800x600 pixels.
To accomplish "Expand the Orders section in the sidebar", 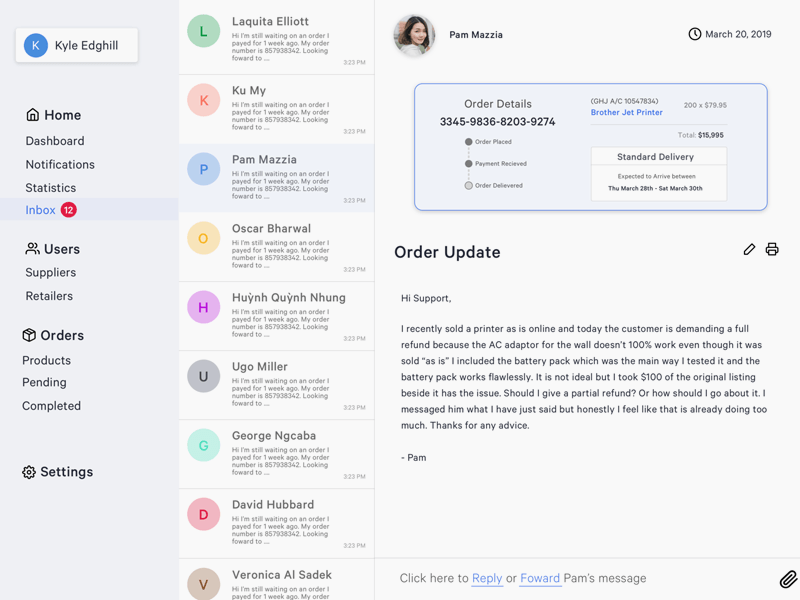I will point(58,335).
